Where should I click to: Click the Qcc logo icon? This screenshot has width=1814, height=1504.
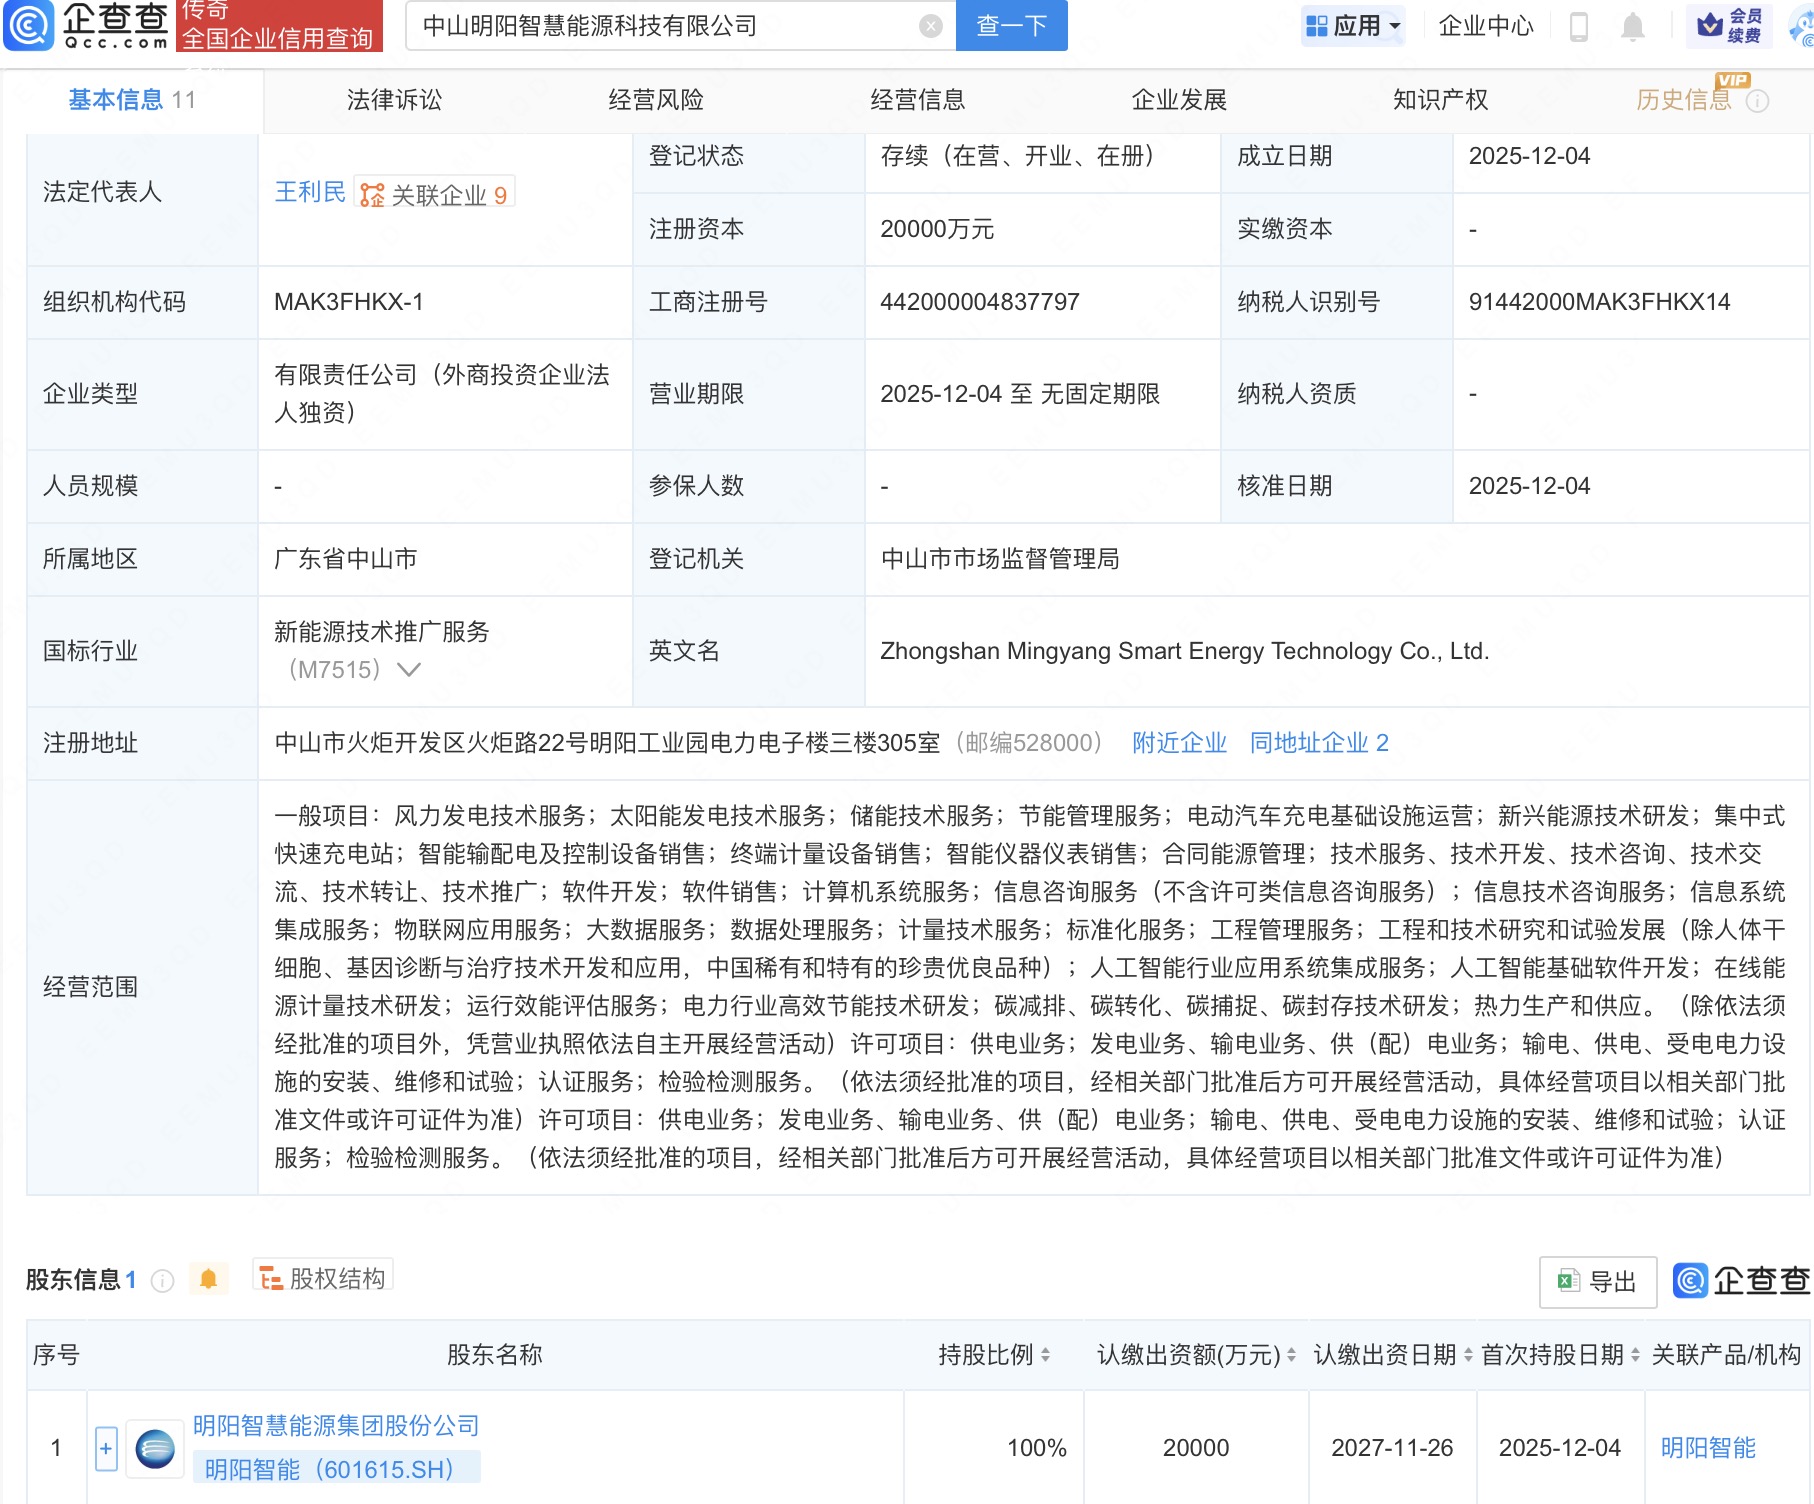(x=29, y=25)
